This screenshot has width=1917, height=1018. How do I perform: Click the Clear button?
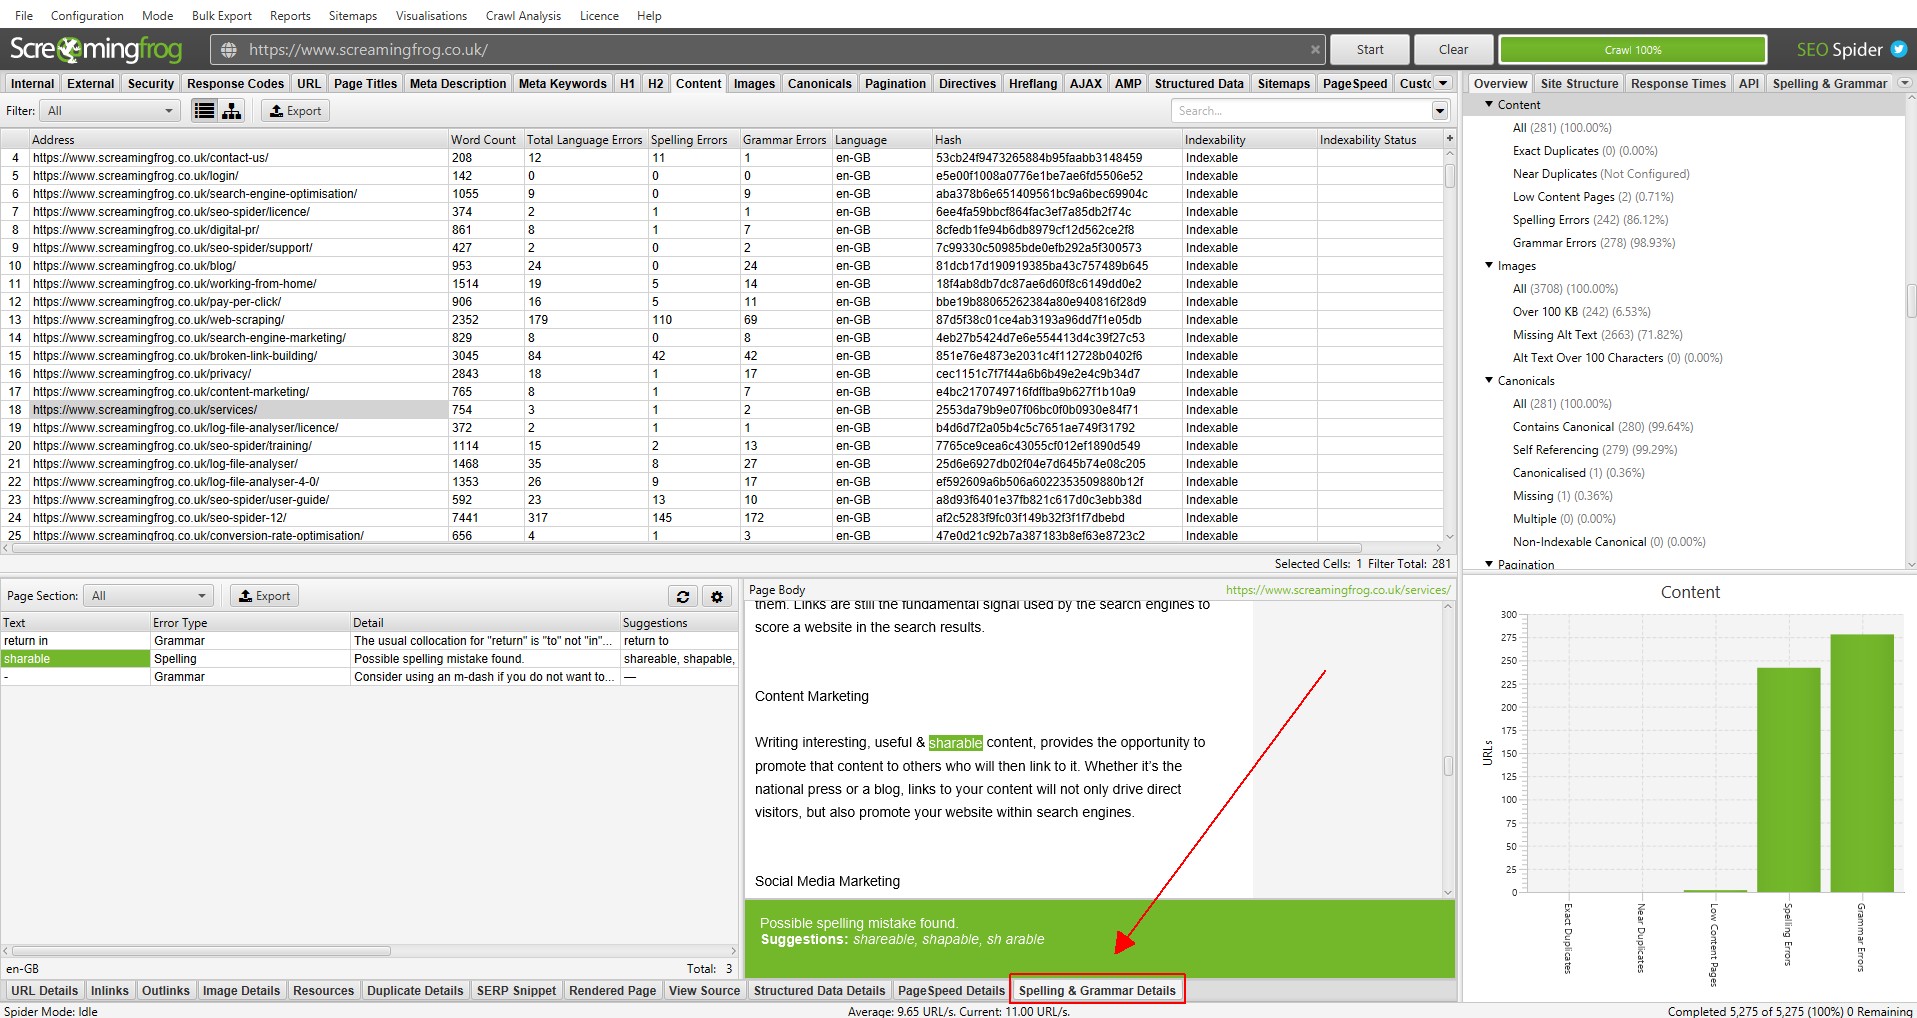pyautogui.click(x=1452, y=48)
